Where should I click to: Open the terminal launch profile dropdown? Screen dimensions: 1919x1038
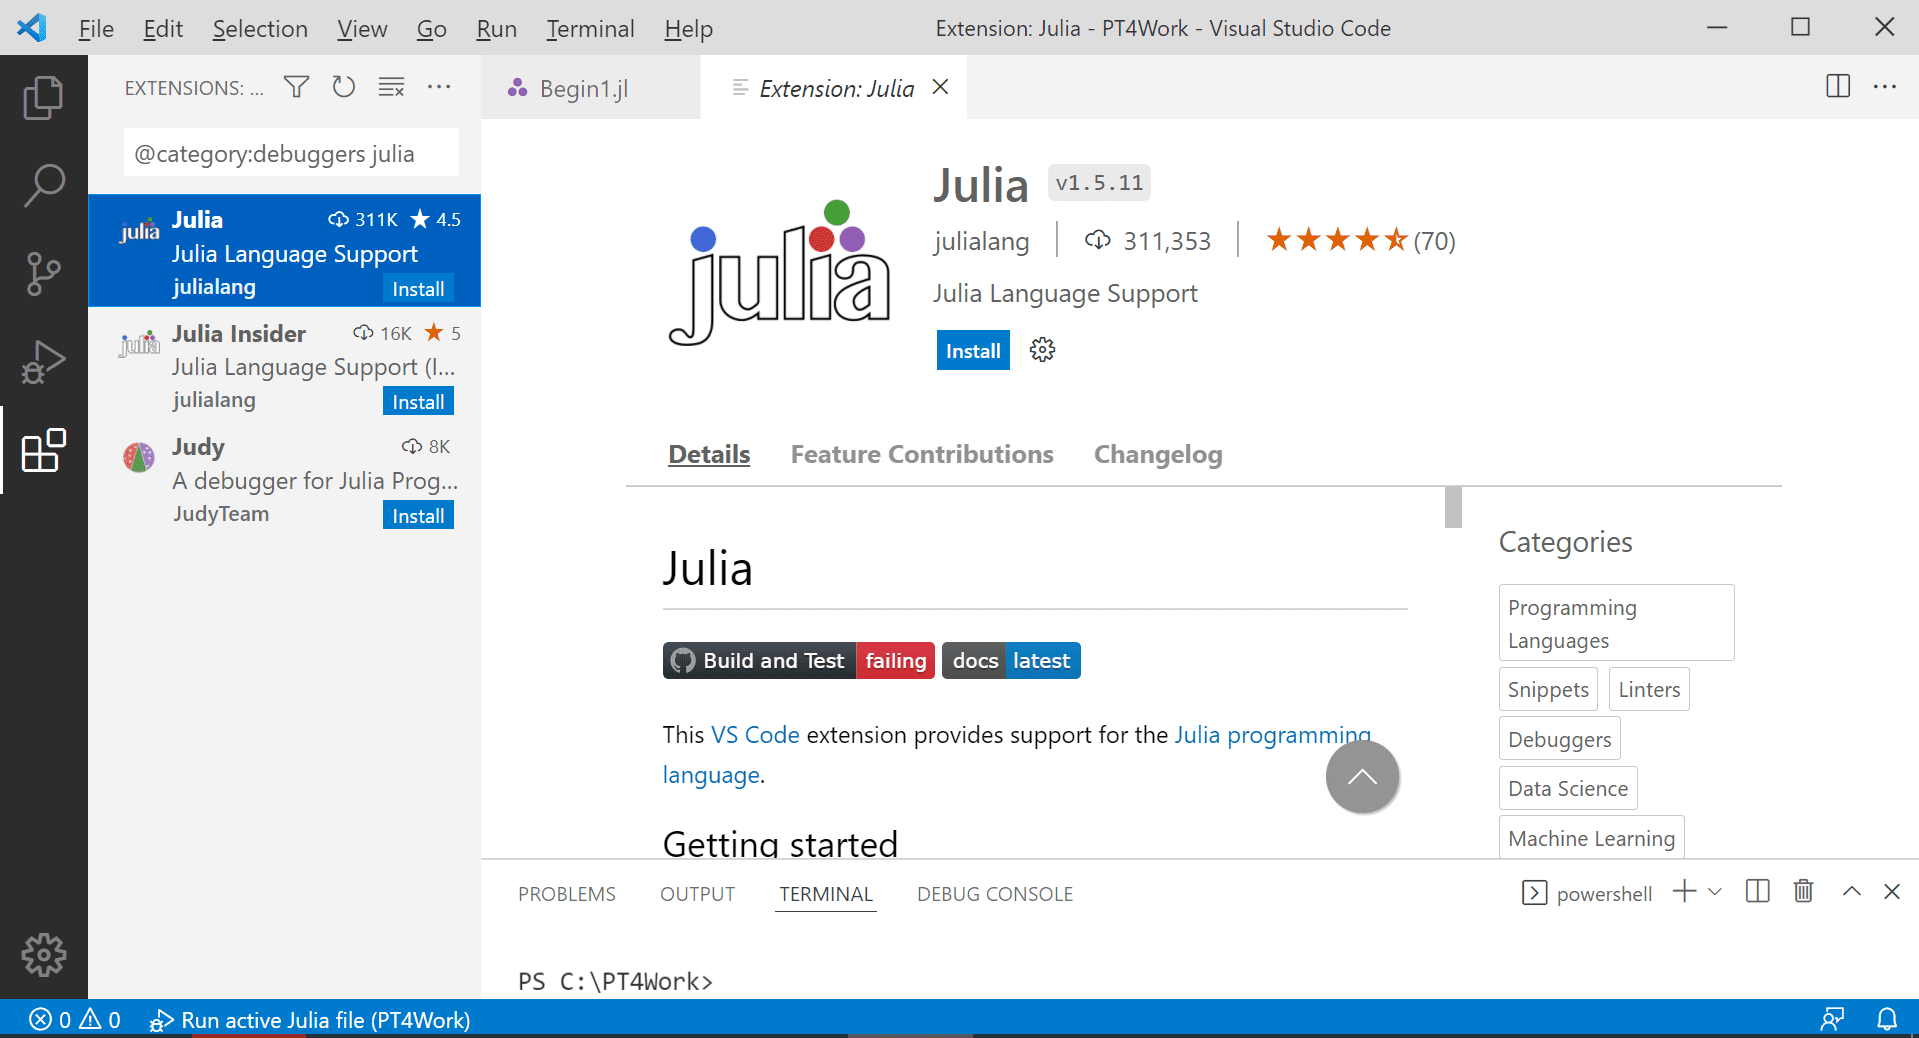[1714, 891]
